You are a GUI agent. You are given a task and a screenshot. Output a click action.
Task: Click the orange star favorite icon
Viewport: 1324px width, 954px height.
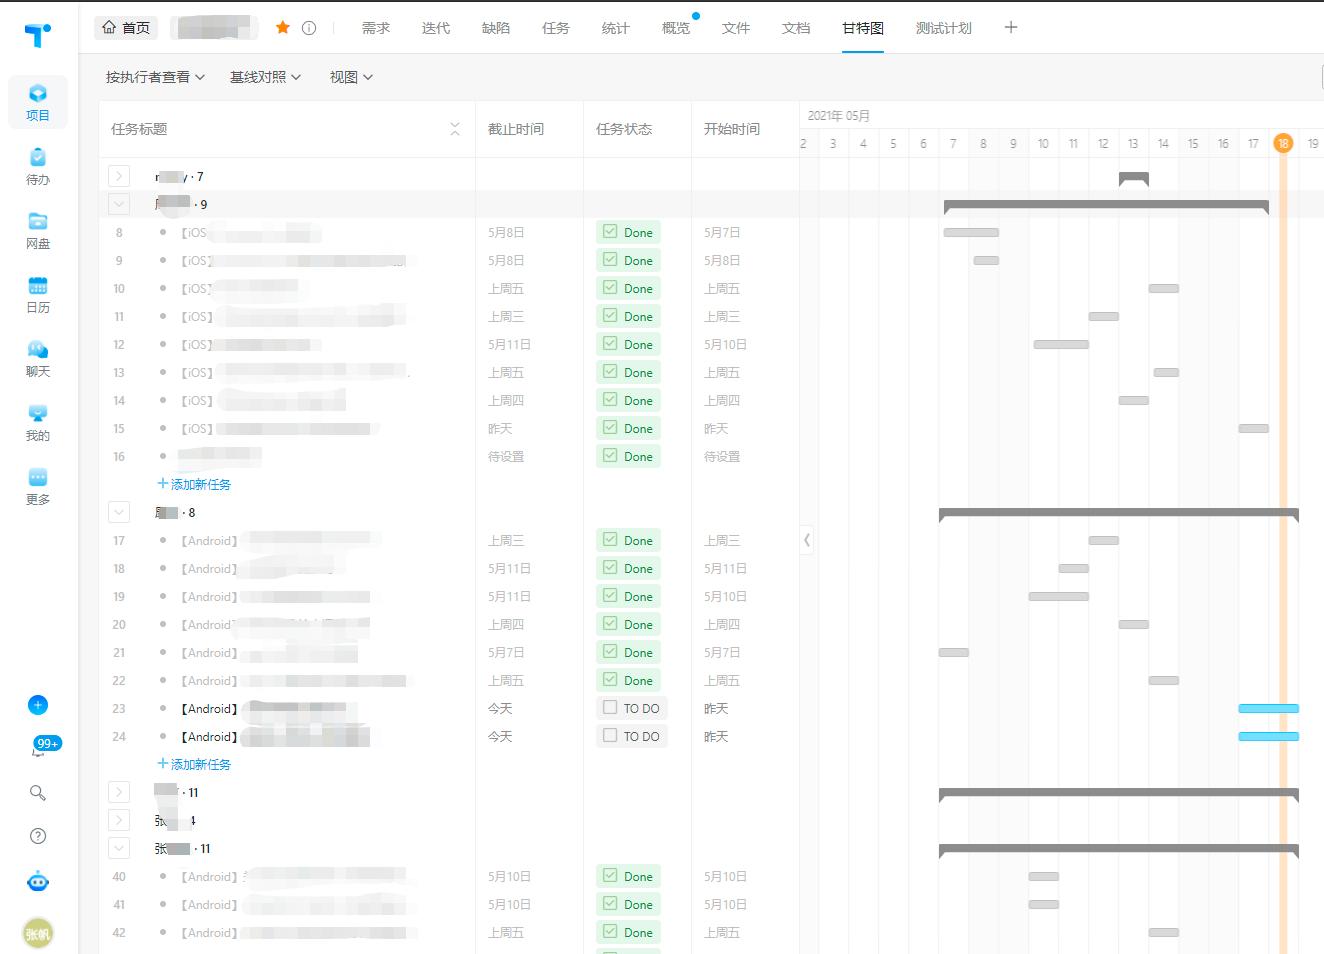point(283,28)
